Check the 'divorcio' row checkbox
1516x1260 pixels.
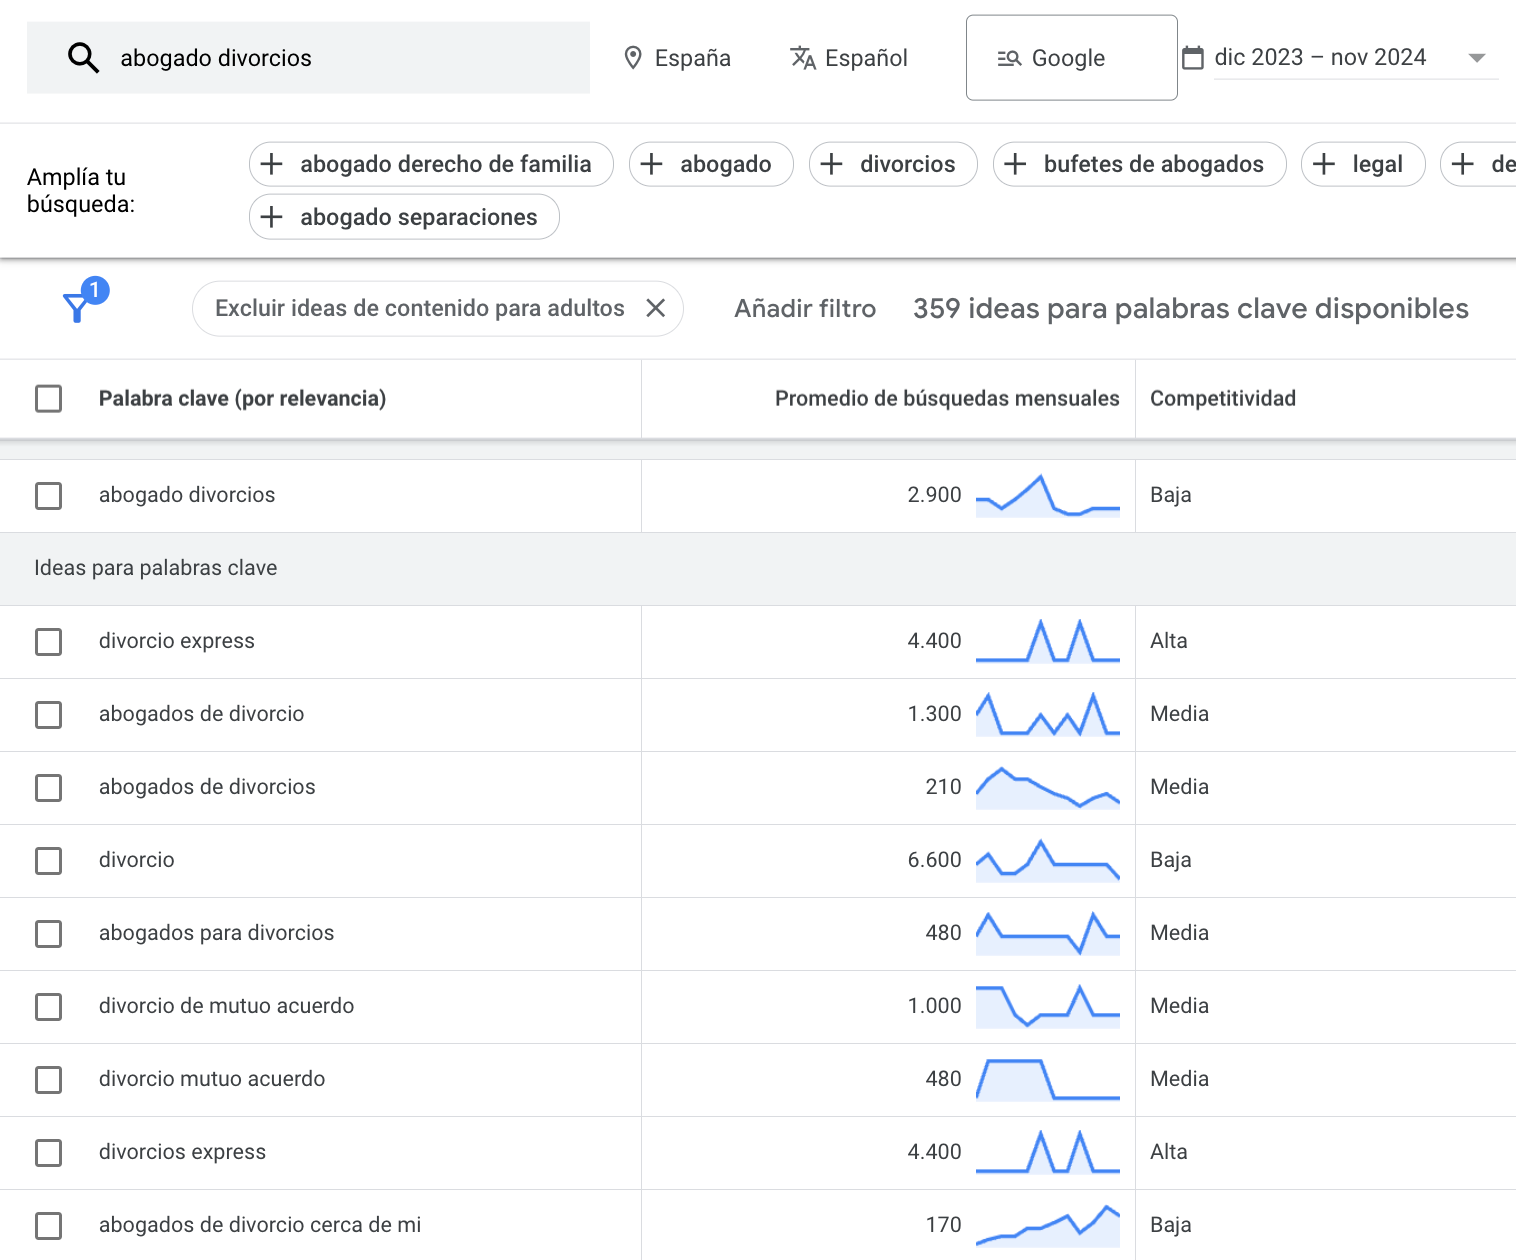48,861
